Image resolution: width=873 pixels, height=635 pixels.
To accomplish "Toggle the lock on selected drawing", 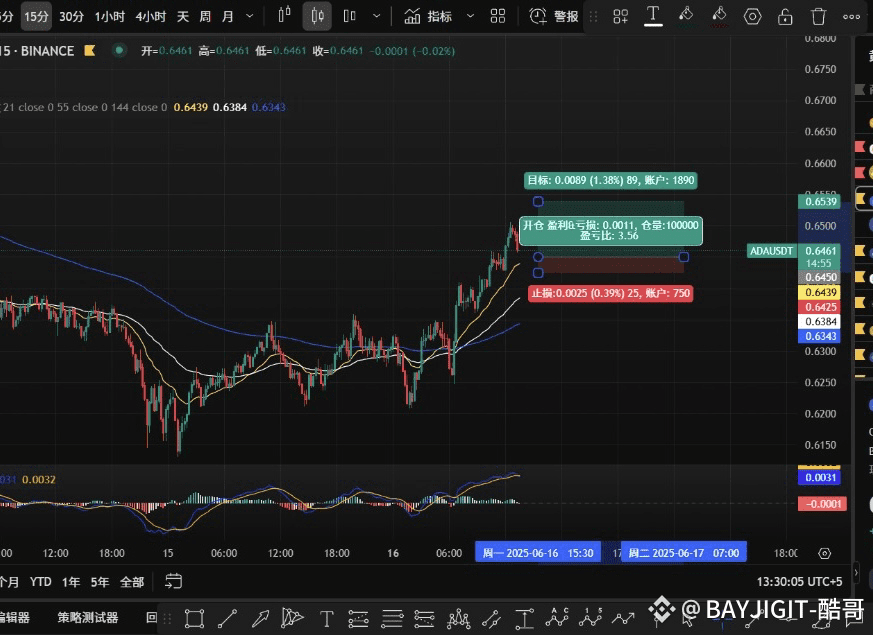I will pos(785,17).
